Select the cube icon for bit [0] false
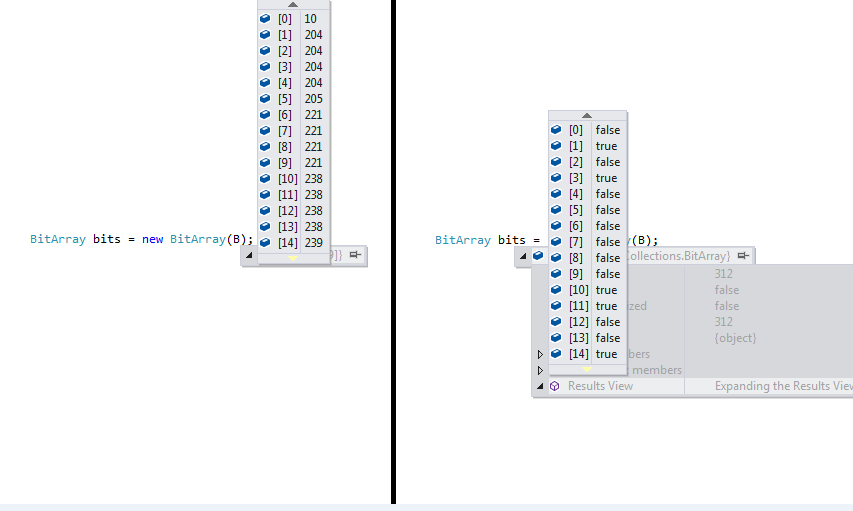This screenshot has height=511, width=853. pyautogui.click(x=556, y=130)
